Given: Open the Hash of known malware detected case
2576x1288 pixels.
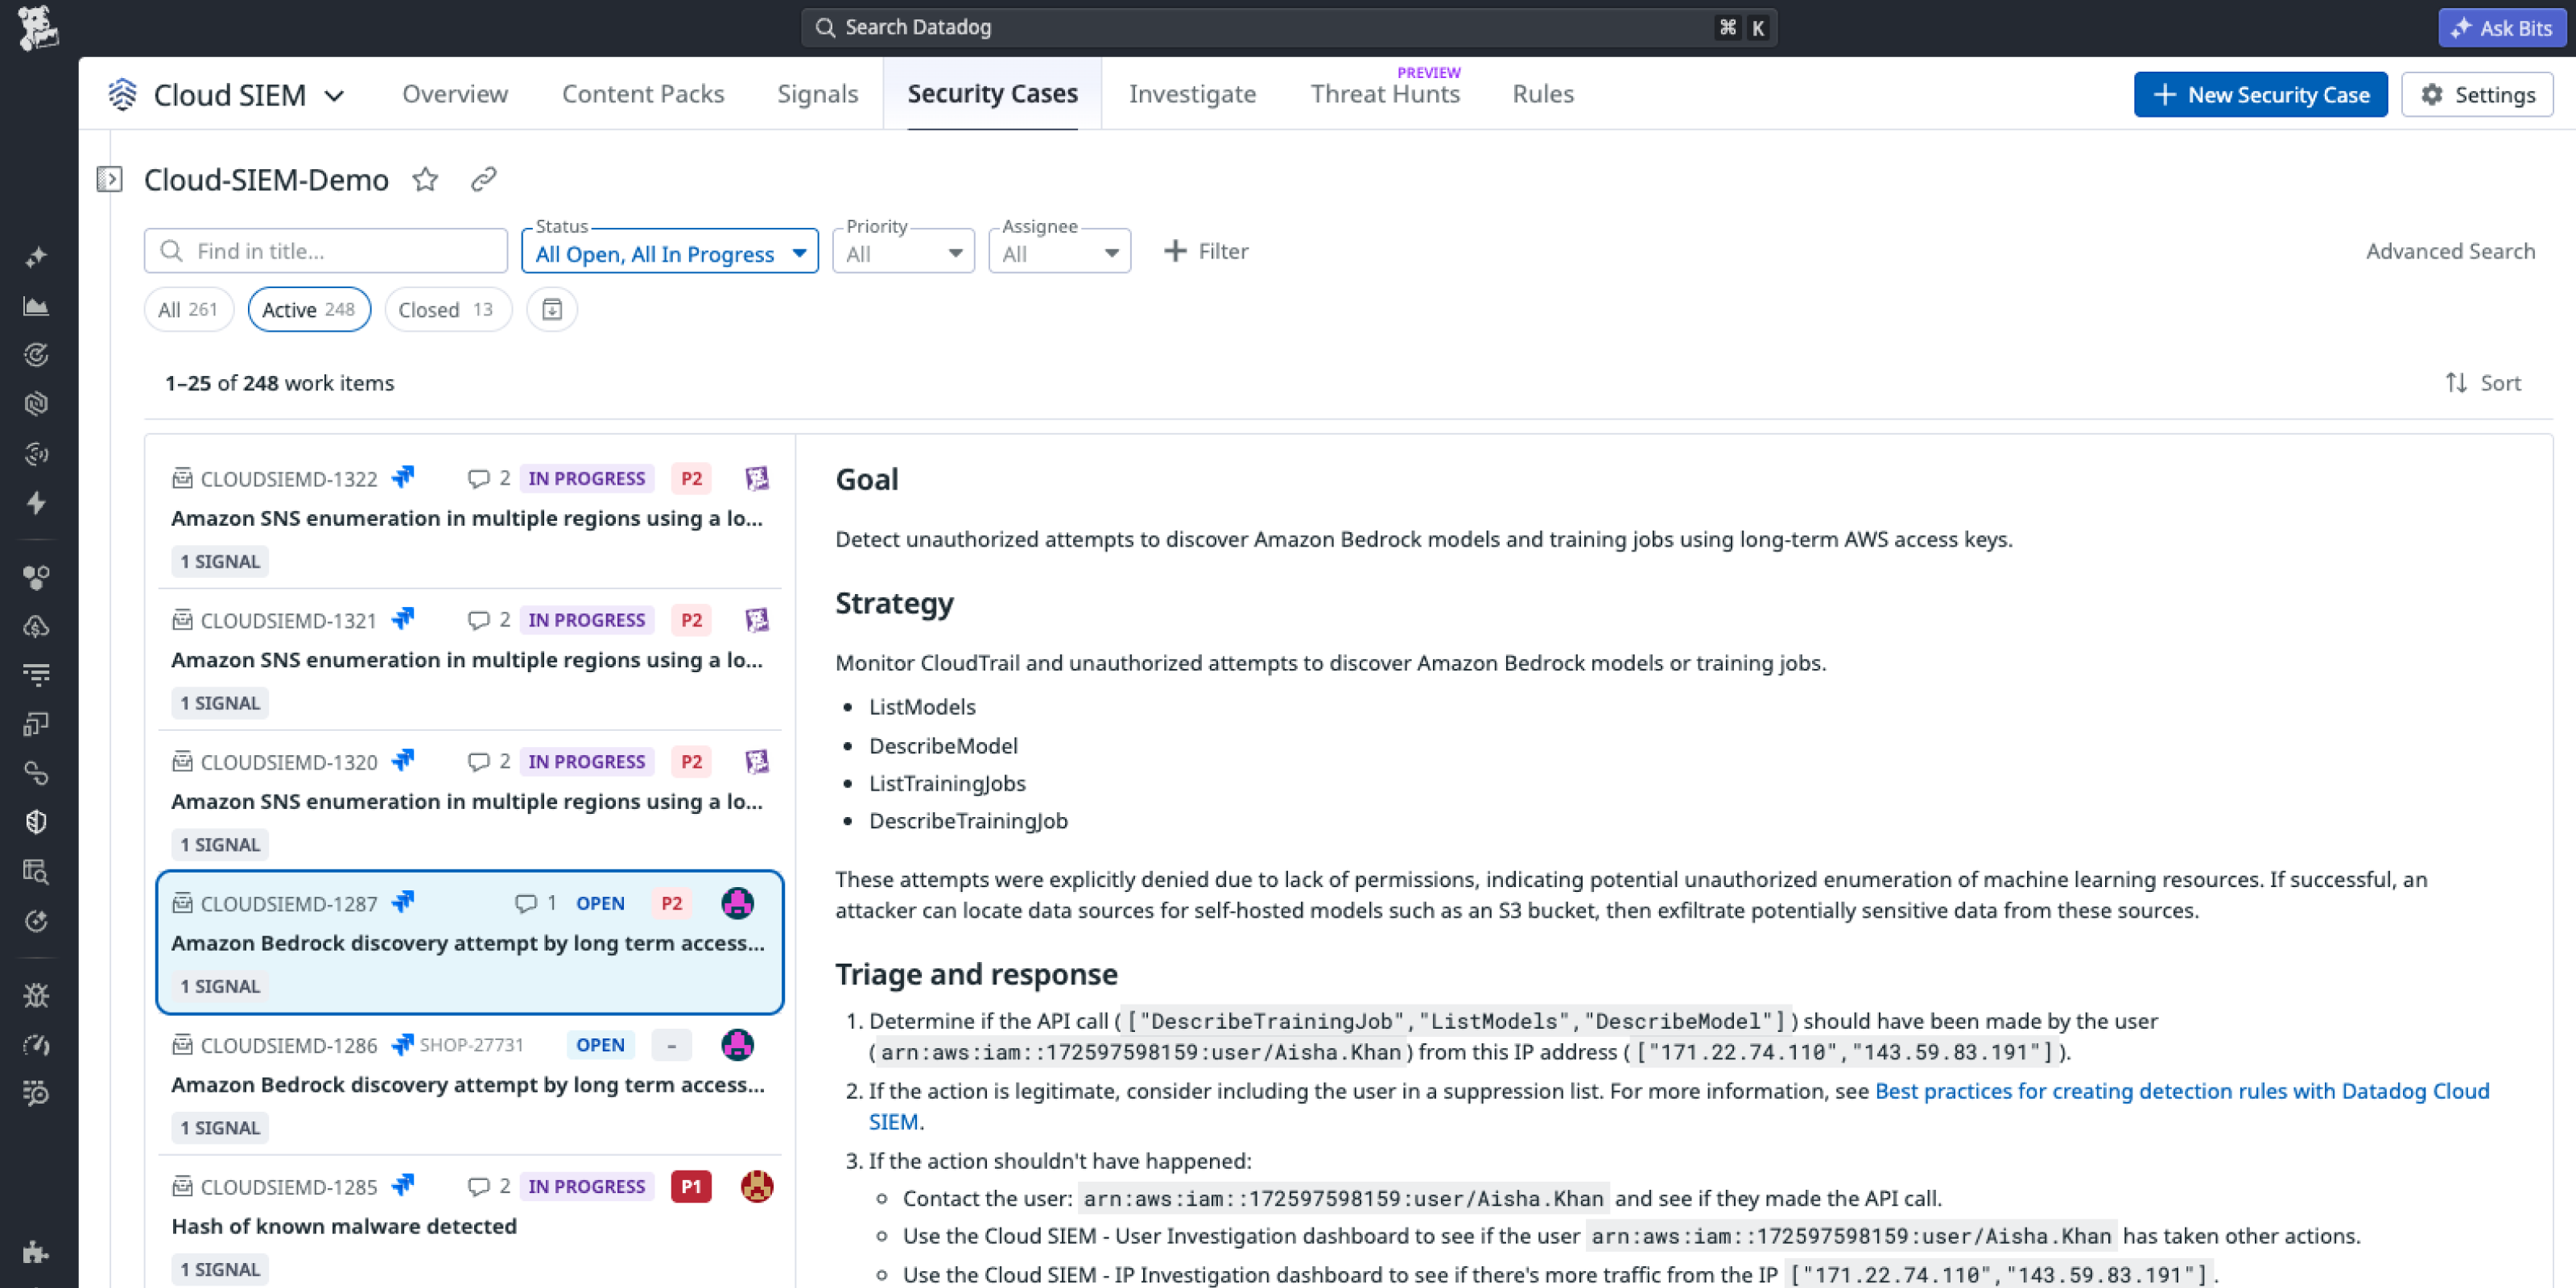Looking at the screenshot, I should [344, 1227].
